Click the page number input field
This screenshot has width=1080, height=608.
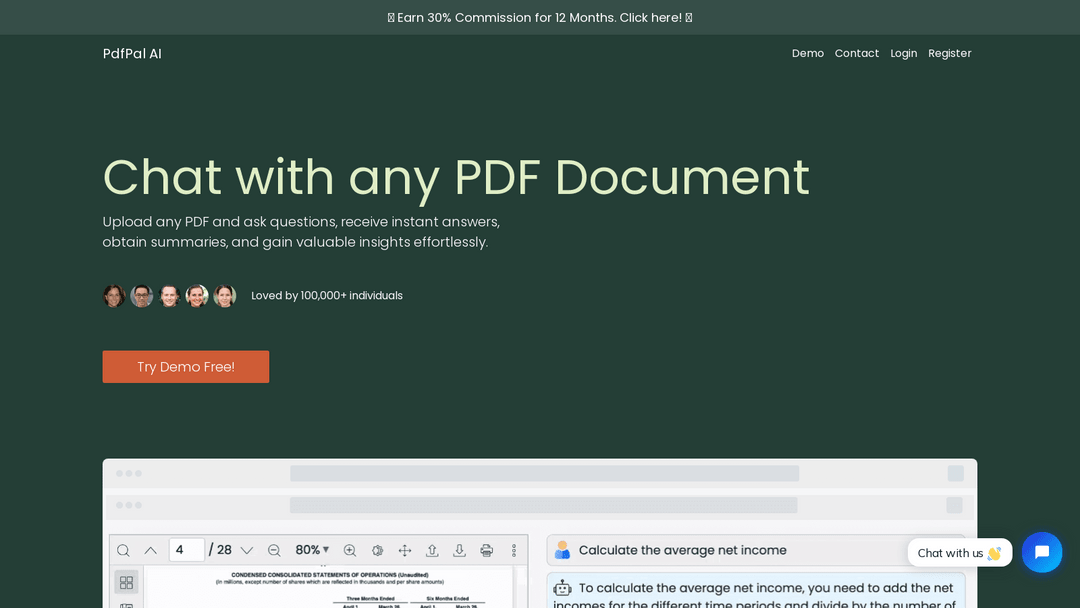pyautogui.click(x=186, y=550)
